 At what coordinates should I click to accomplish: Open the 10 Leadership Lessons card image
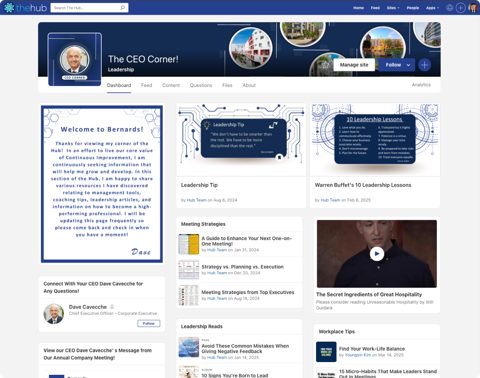click(x=375, y=140)
